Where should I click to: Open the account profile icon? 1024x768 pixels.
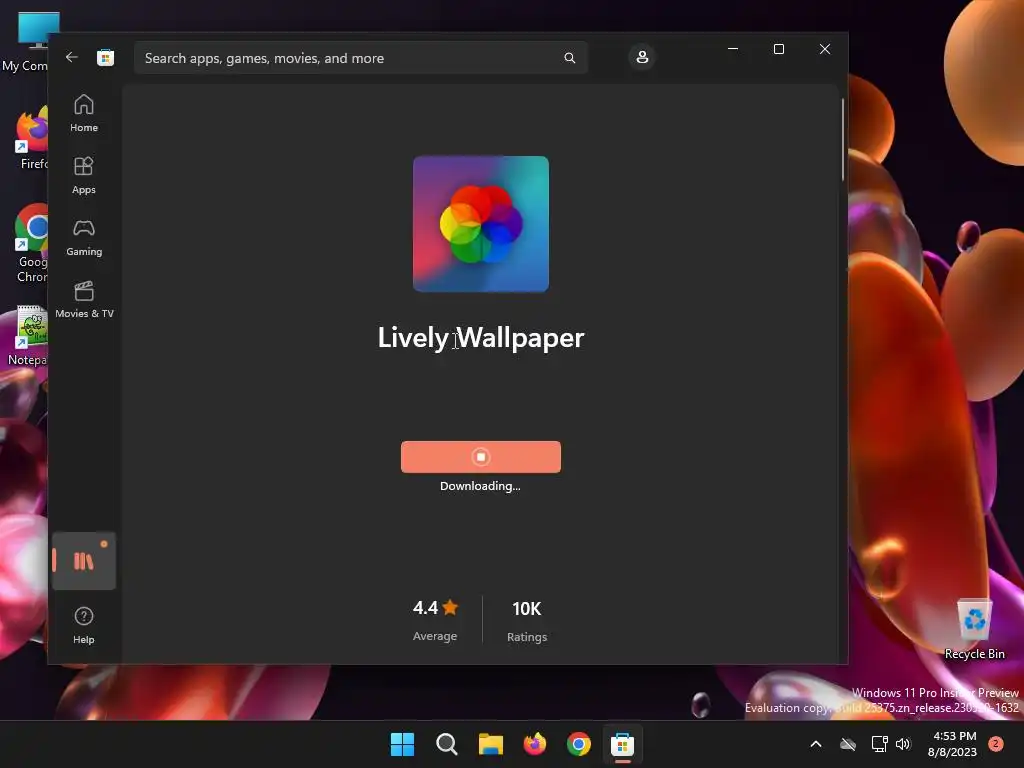[x=642, y=57]
